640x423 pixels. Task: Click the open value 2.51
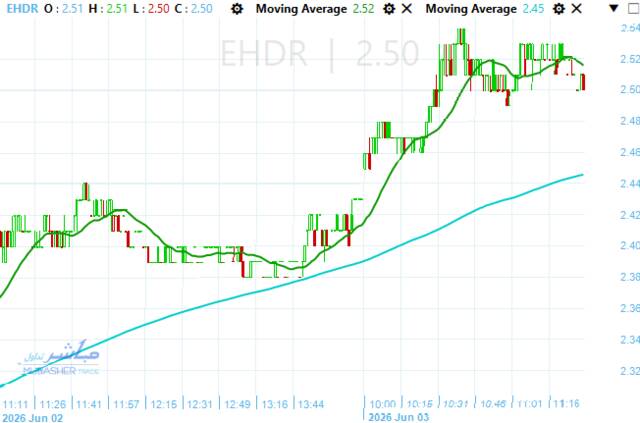coord(73,9)
